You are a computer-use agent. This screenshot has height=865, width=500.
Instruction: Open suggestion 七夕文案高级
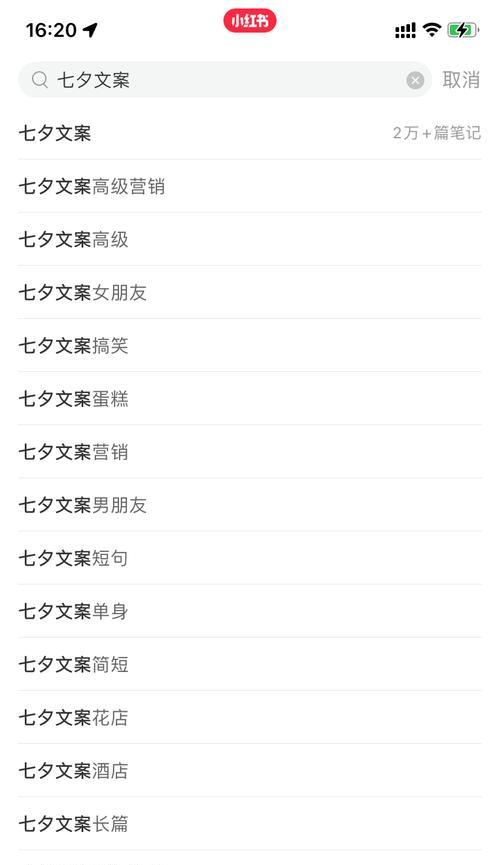click(x=250, y=239)
